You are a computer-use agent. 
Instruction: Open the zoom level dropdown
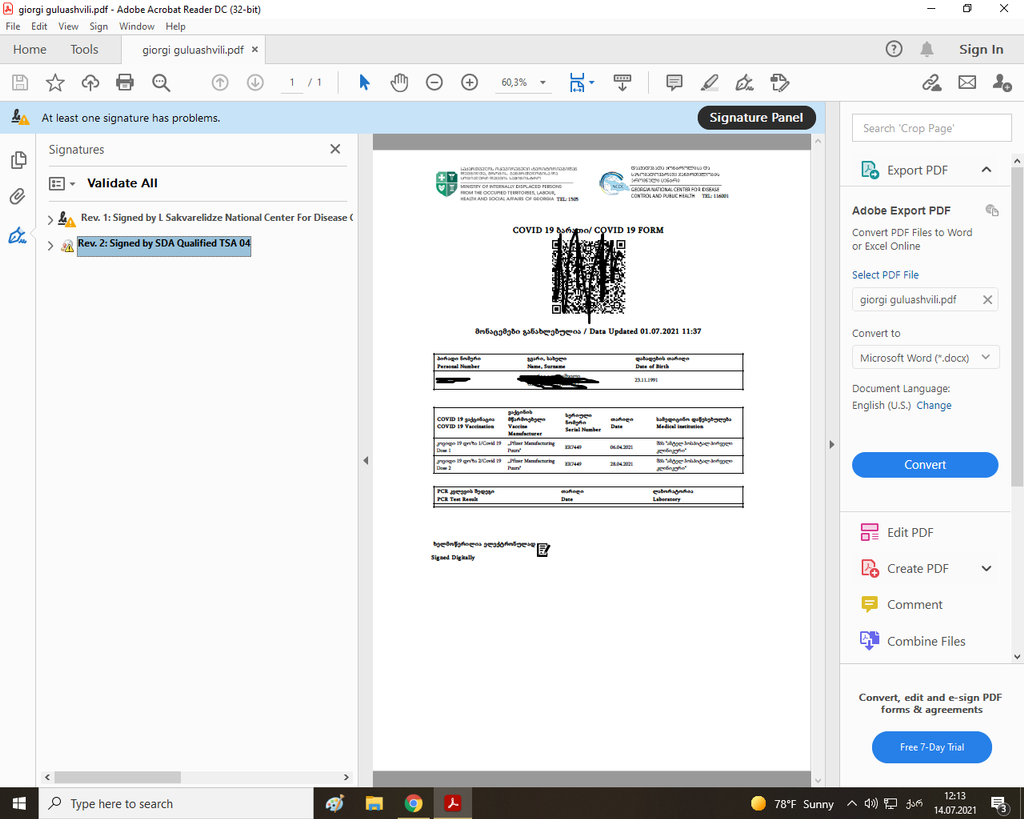[x=543, y=83]
